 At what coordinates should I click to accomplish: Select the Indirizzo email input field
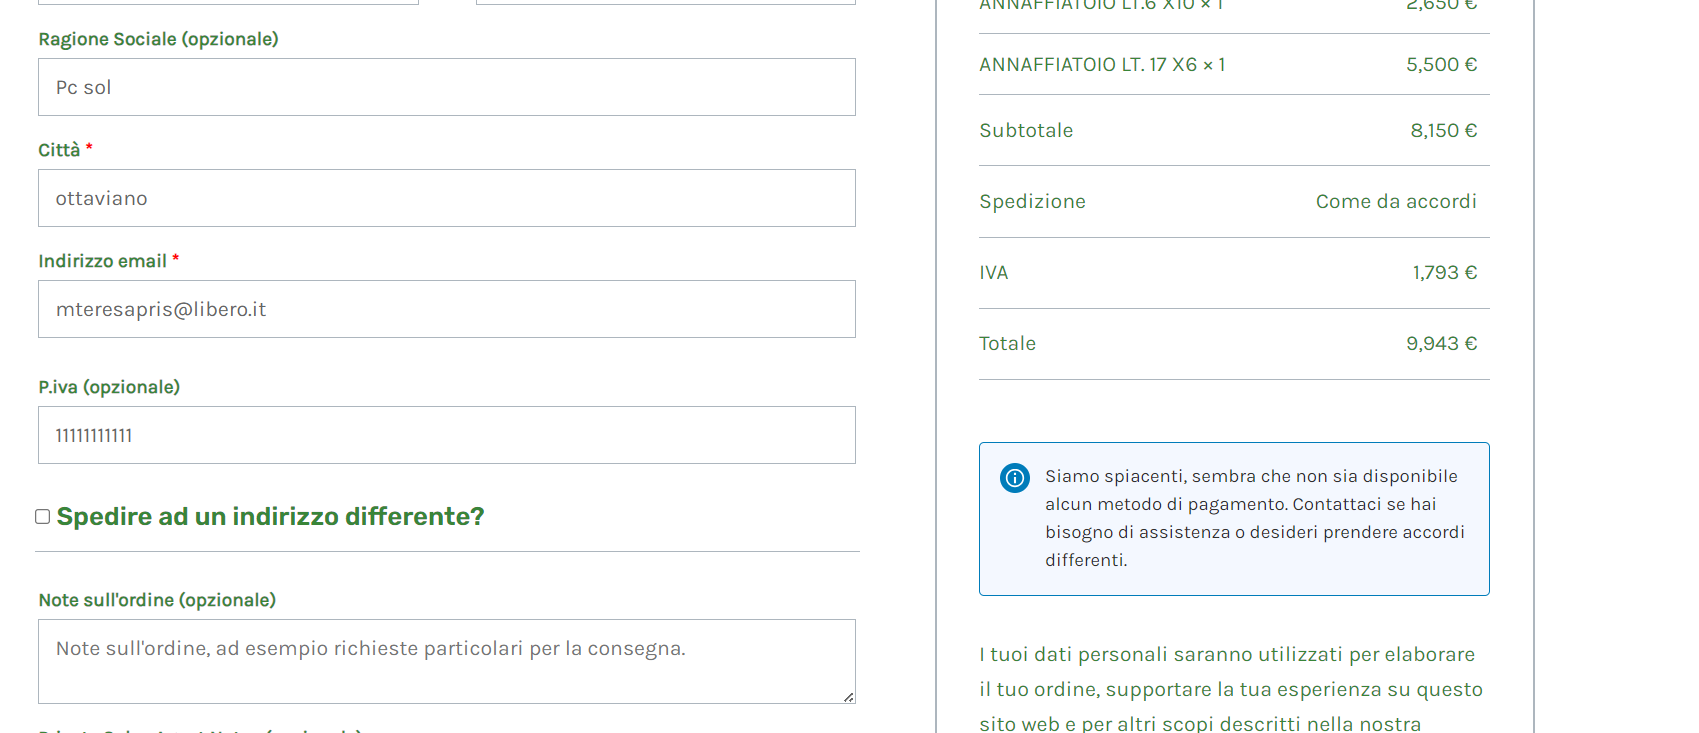click(x=447, y=309)
